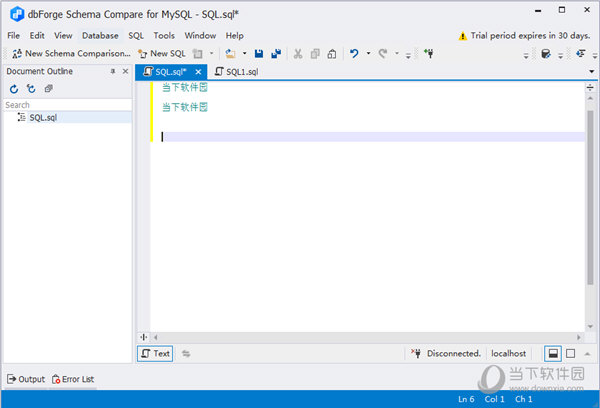Click the trial period expiration notice
Image resolution: width=600 pixels, height=408 pixels.
pyautogui.click(x=524, y=36)
